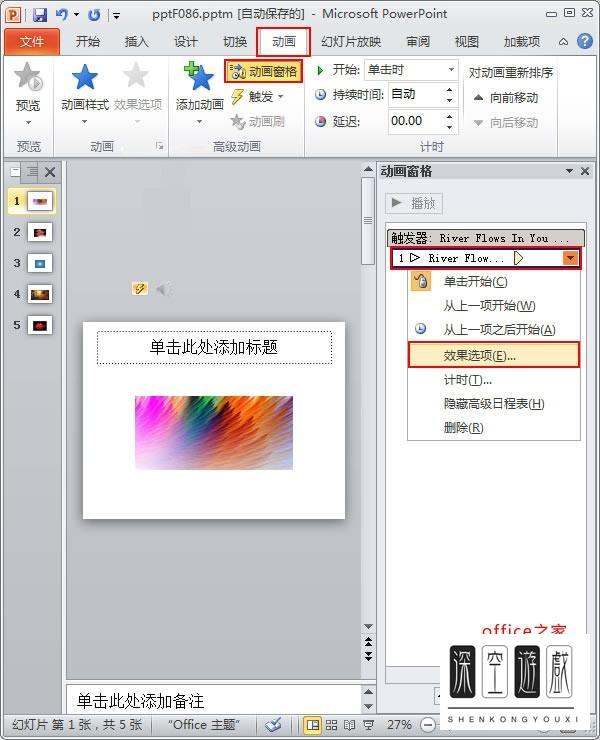Start Slide Show view from status bar
Viewport: 600px width, 740px height.
point(368,724)
